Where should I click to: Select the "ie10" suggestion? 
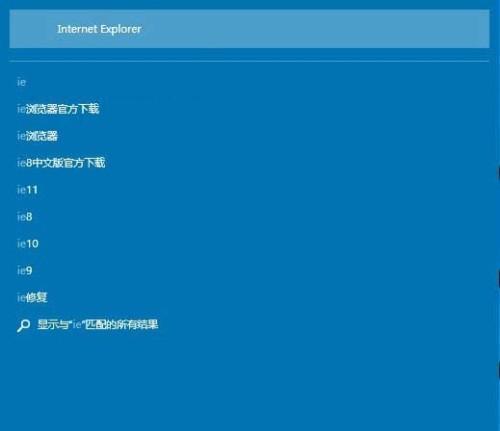28,244
